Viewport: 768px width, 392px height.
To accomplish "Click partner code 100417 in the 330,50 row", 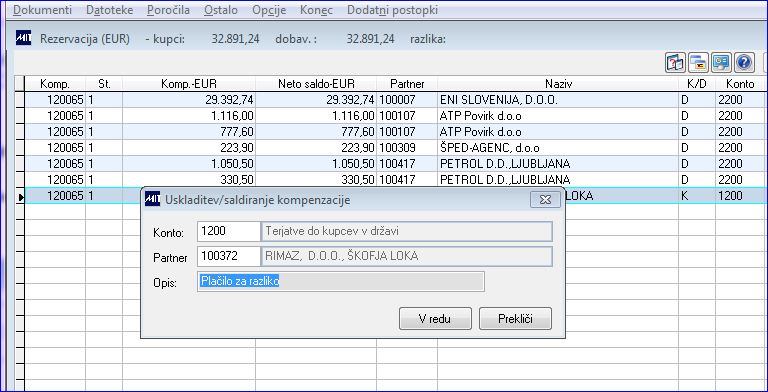I will coord(407,179).
